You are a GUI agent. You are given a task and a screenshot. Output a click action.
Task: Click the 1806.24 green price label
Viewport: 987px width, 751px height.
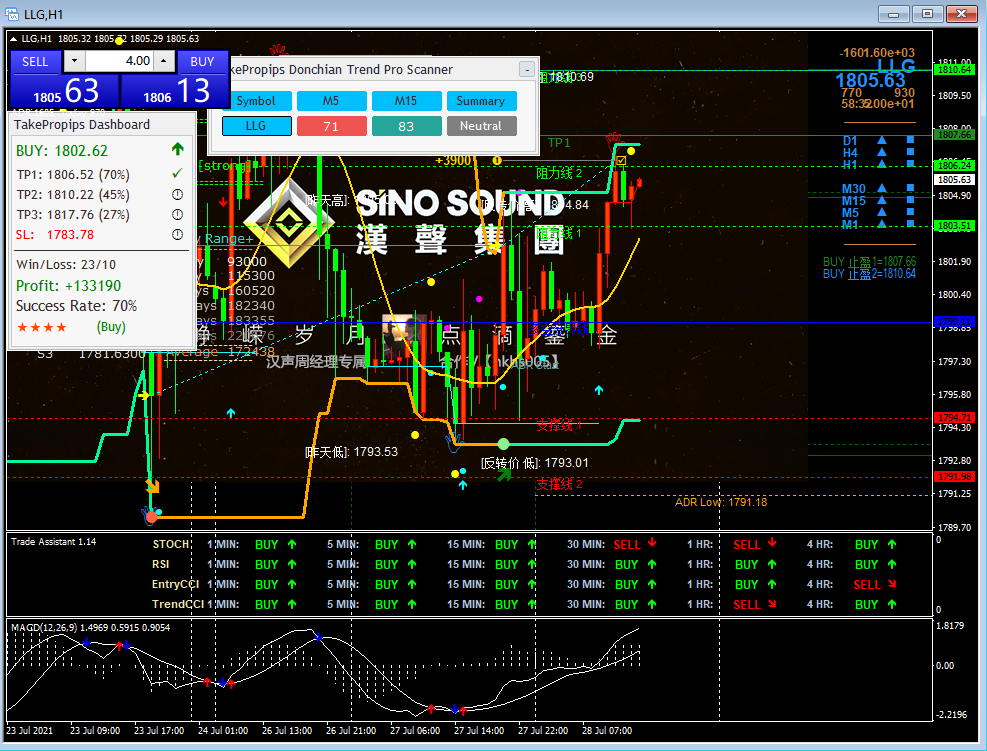point(954,165)
